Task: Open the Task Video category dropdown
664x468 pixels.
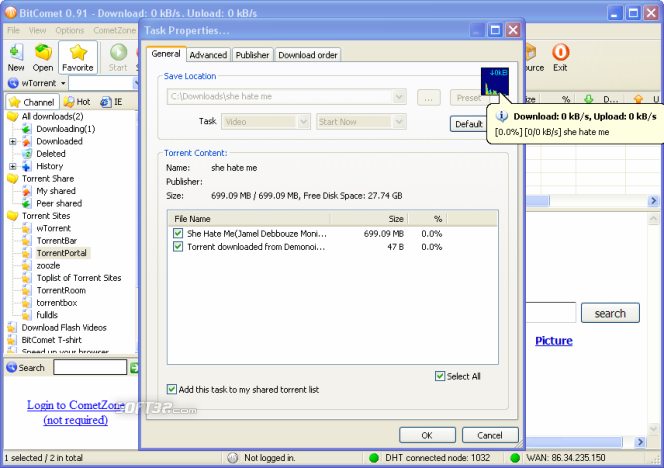Action: point(303,122)
